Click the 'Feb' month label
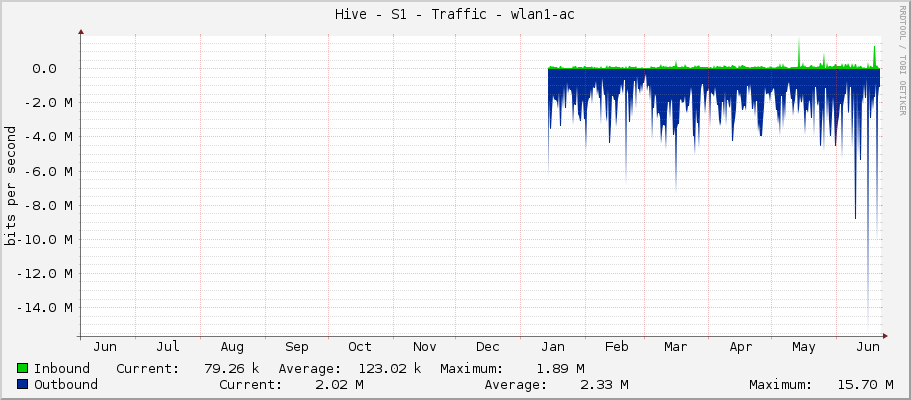The image size is (911, 400). tap(616, 347)
